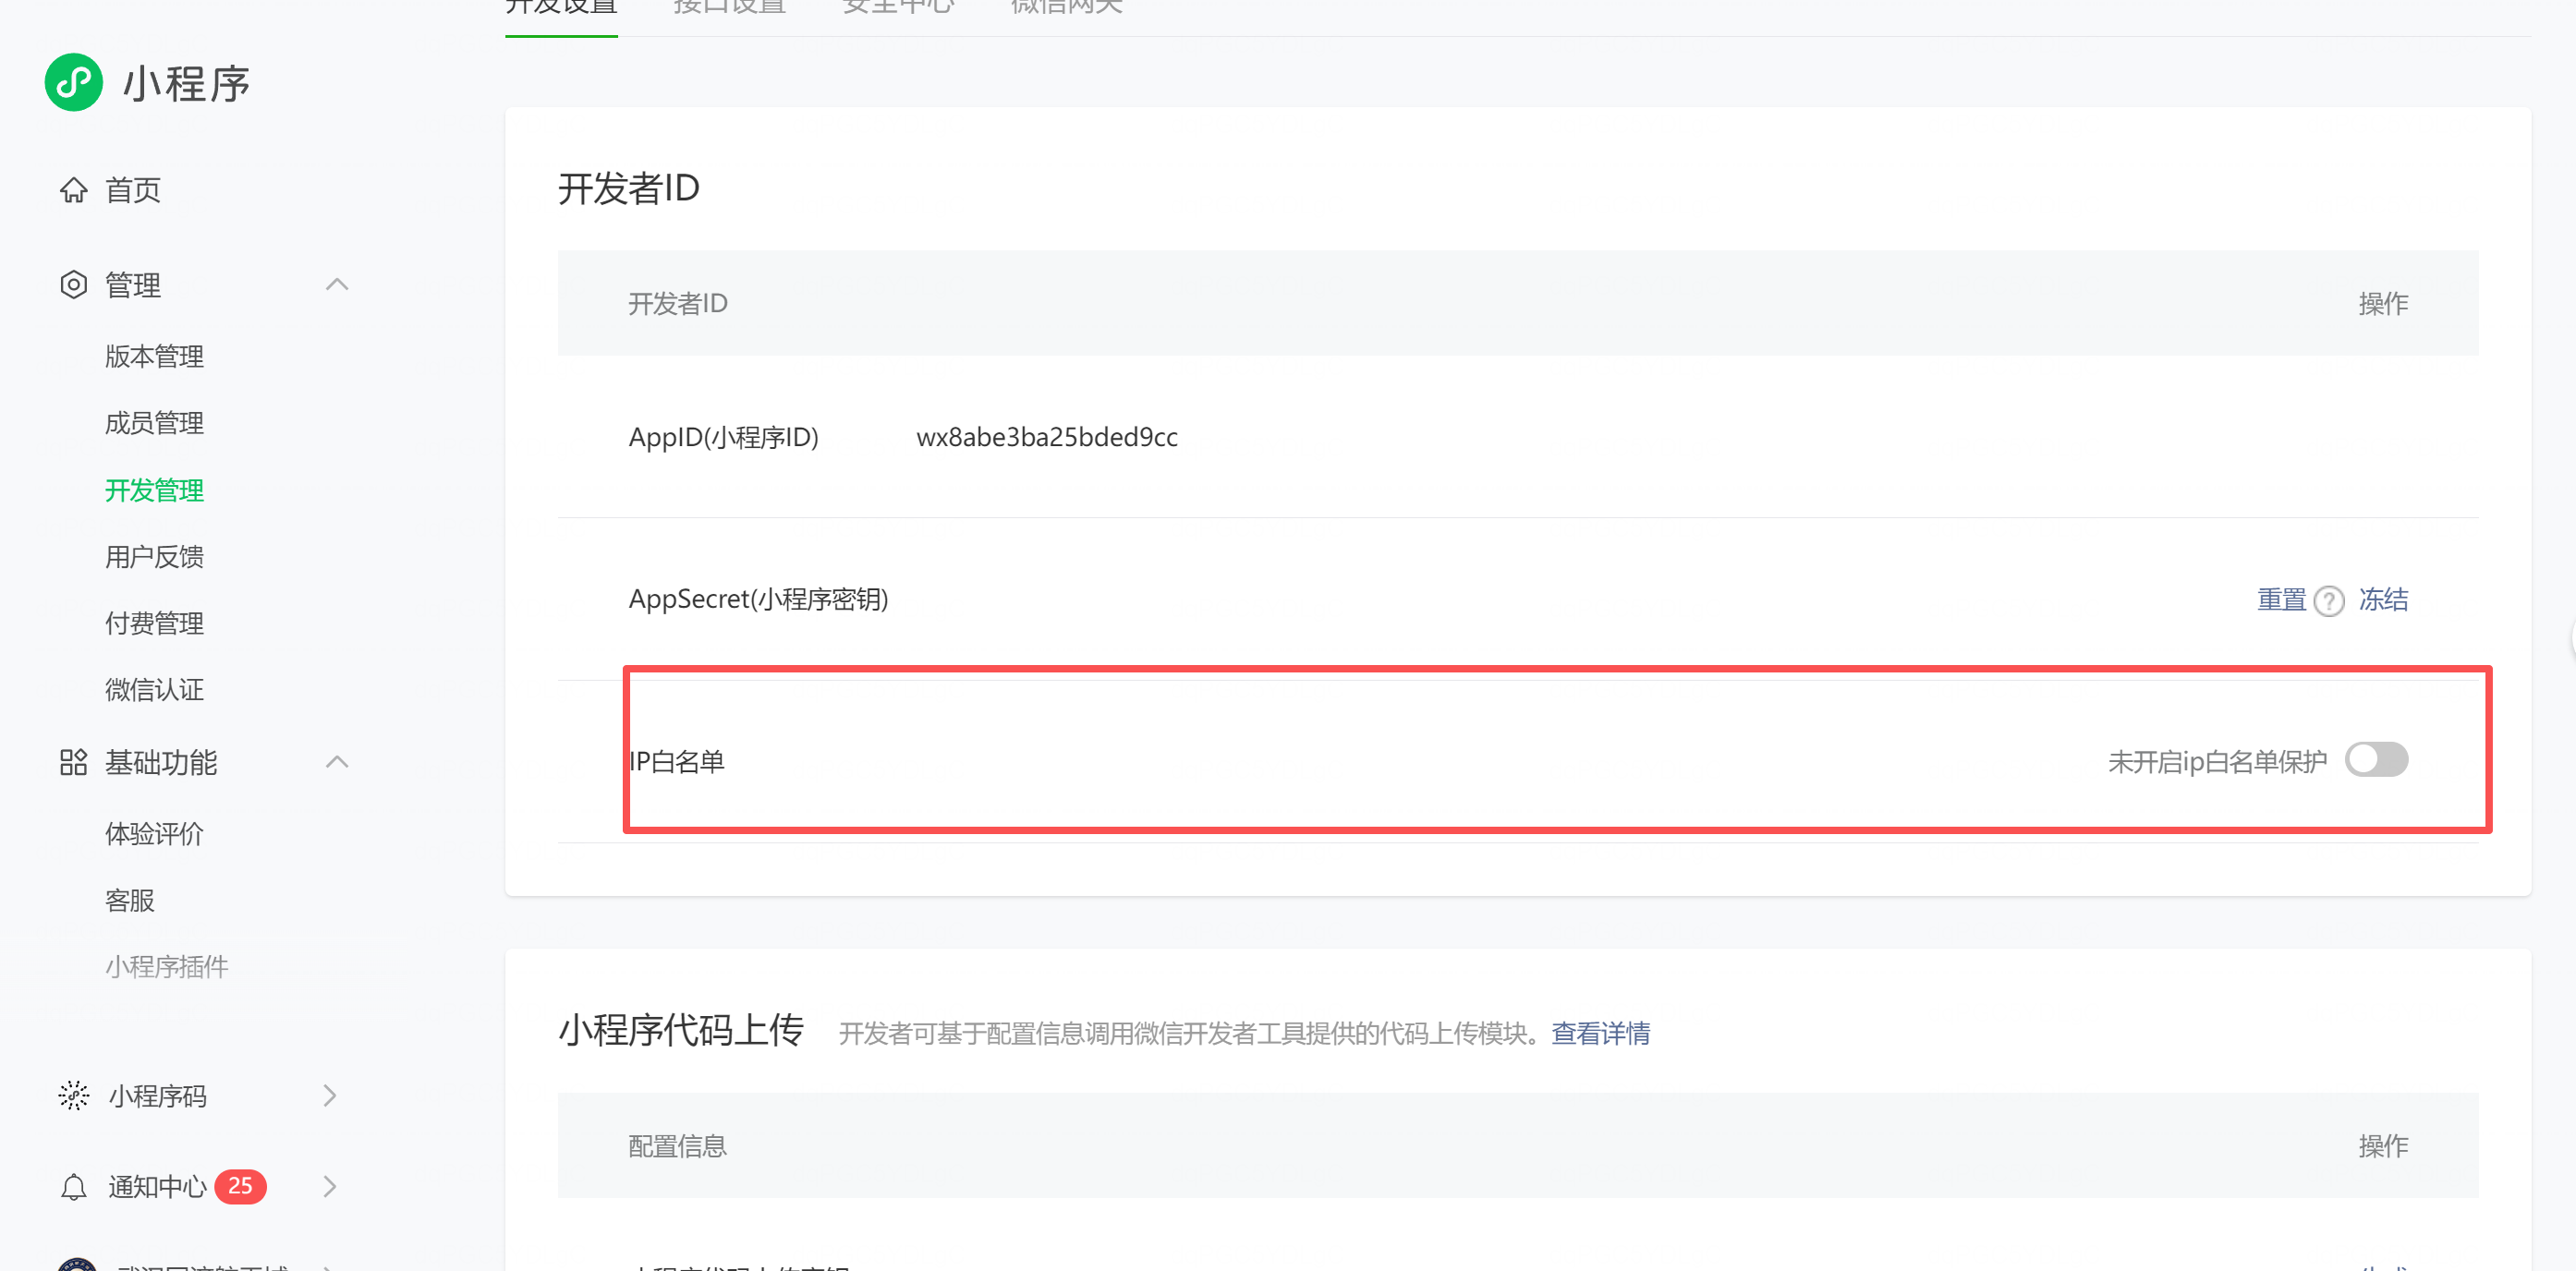Viewport: 2576px width, 1271px height.
Task: Click the red 25 notification badge
Action: coord(240,1186)
